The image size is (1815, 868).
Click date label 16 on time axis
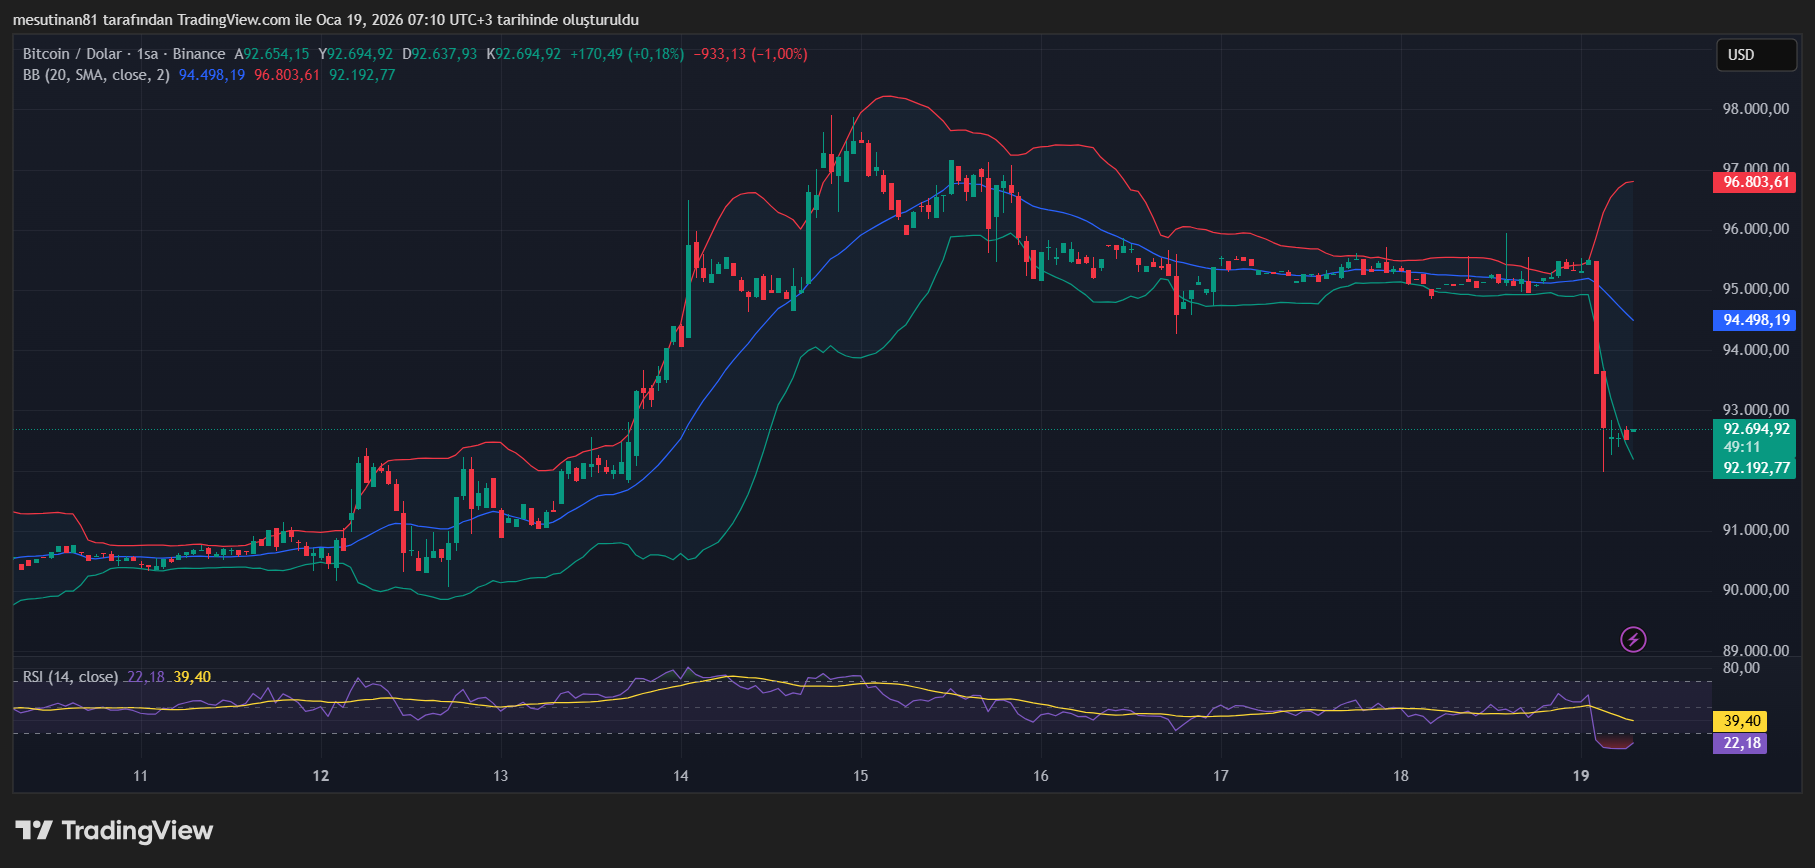(x=1041, y=776)
